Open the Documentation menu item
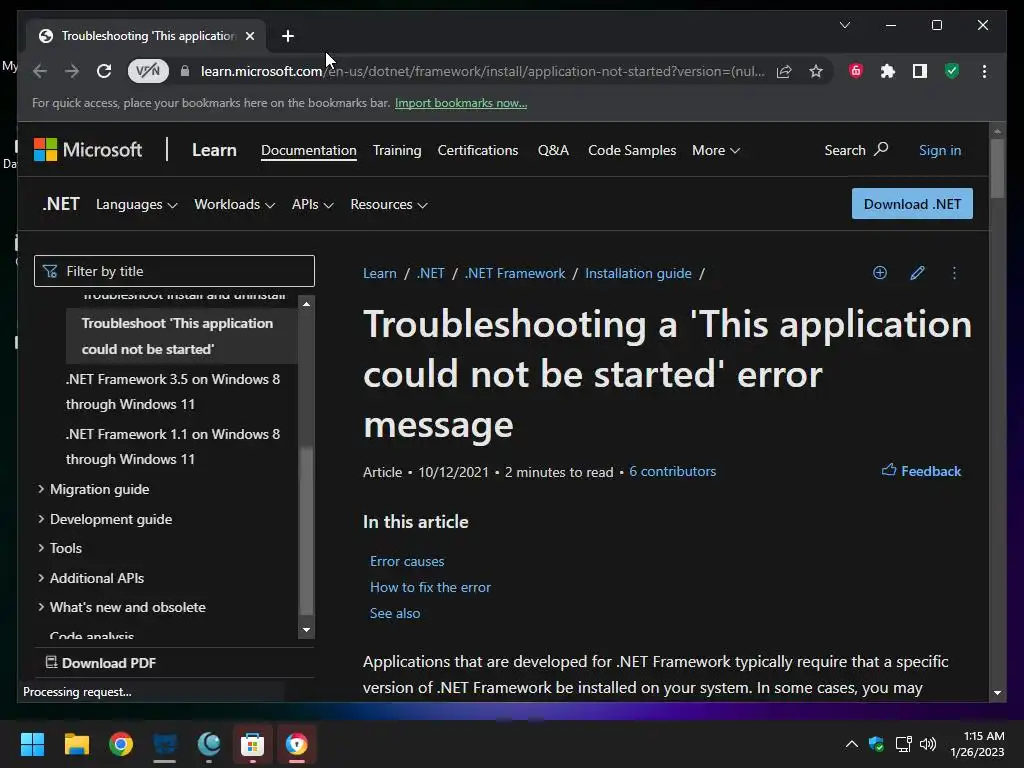The image size is (1024, 768). (309, 150)
